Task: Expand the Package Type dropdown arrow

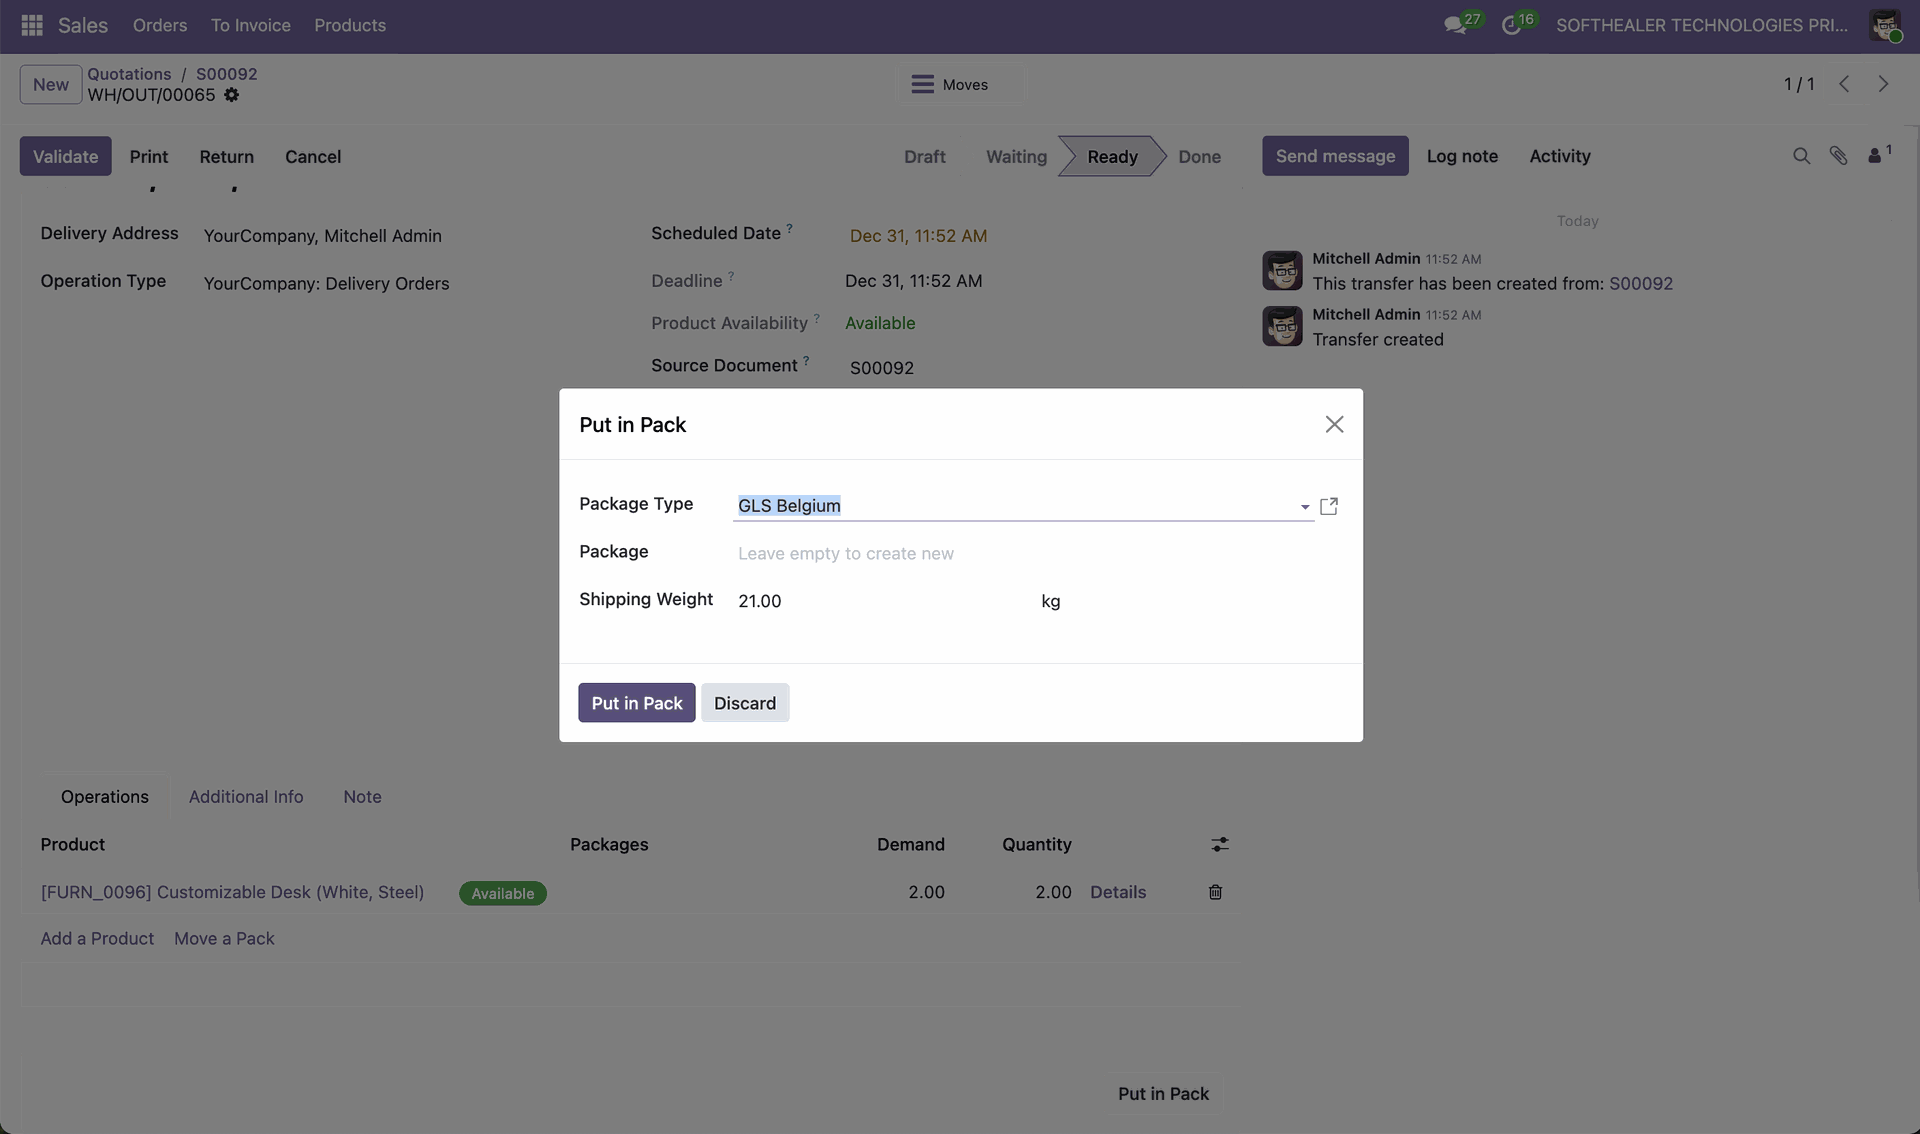Action: (1304, 507)
